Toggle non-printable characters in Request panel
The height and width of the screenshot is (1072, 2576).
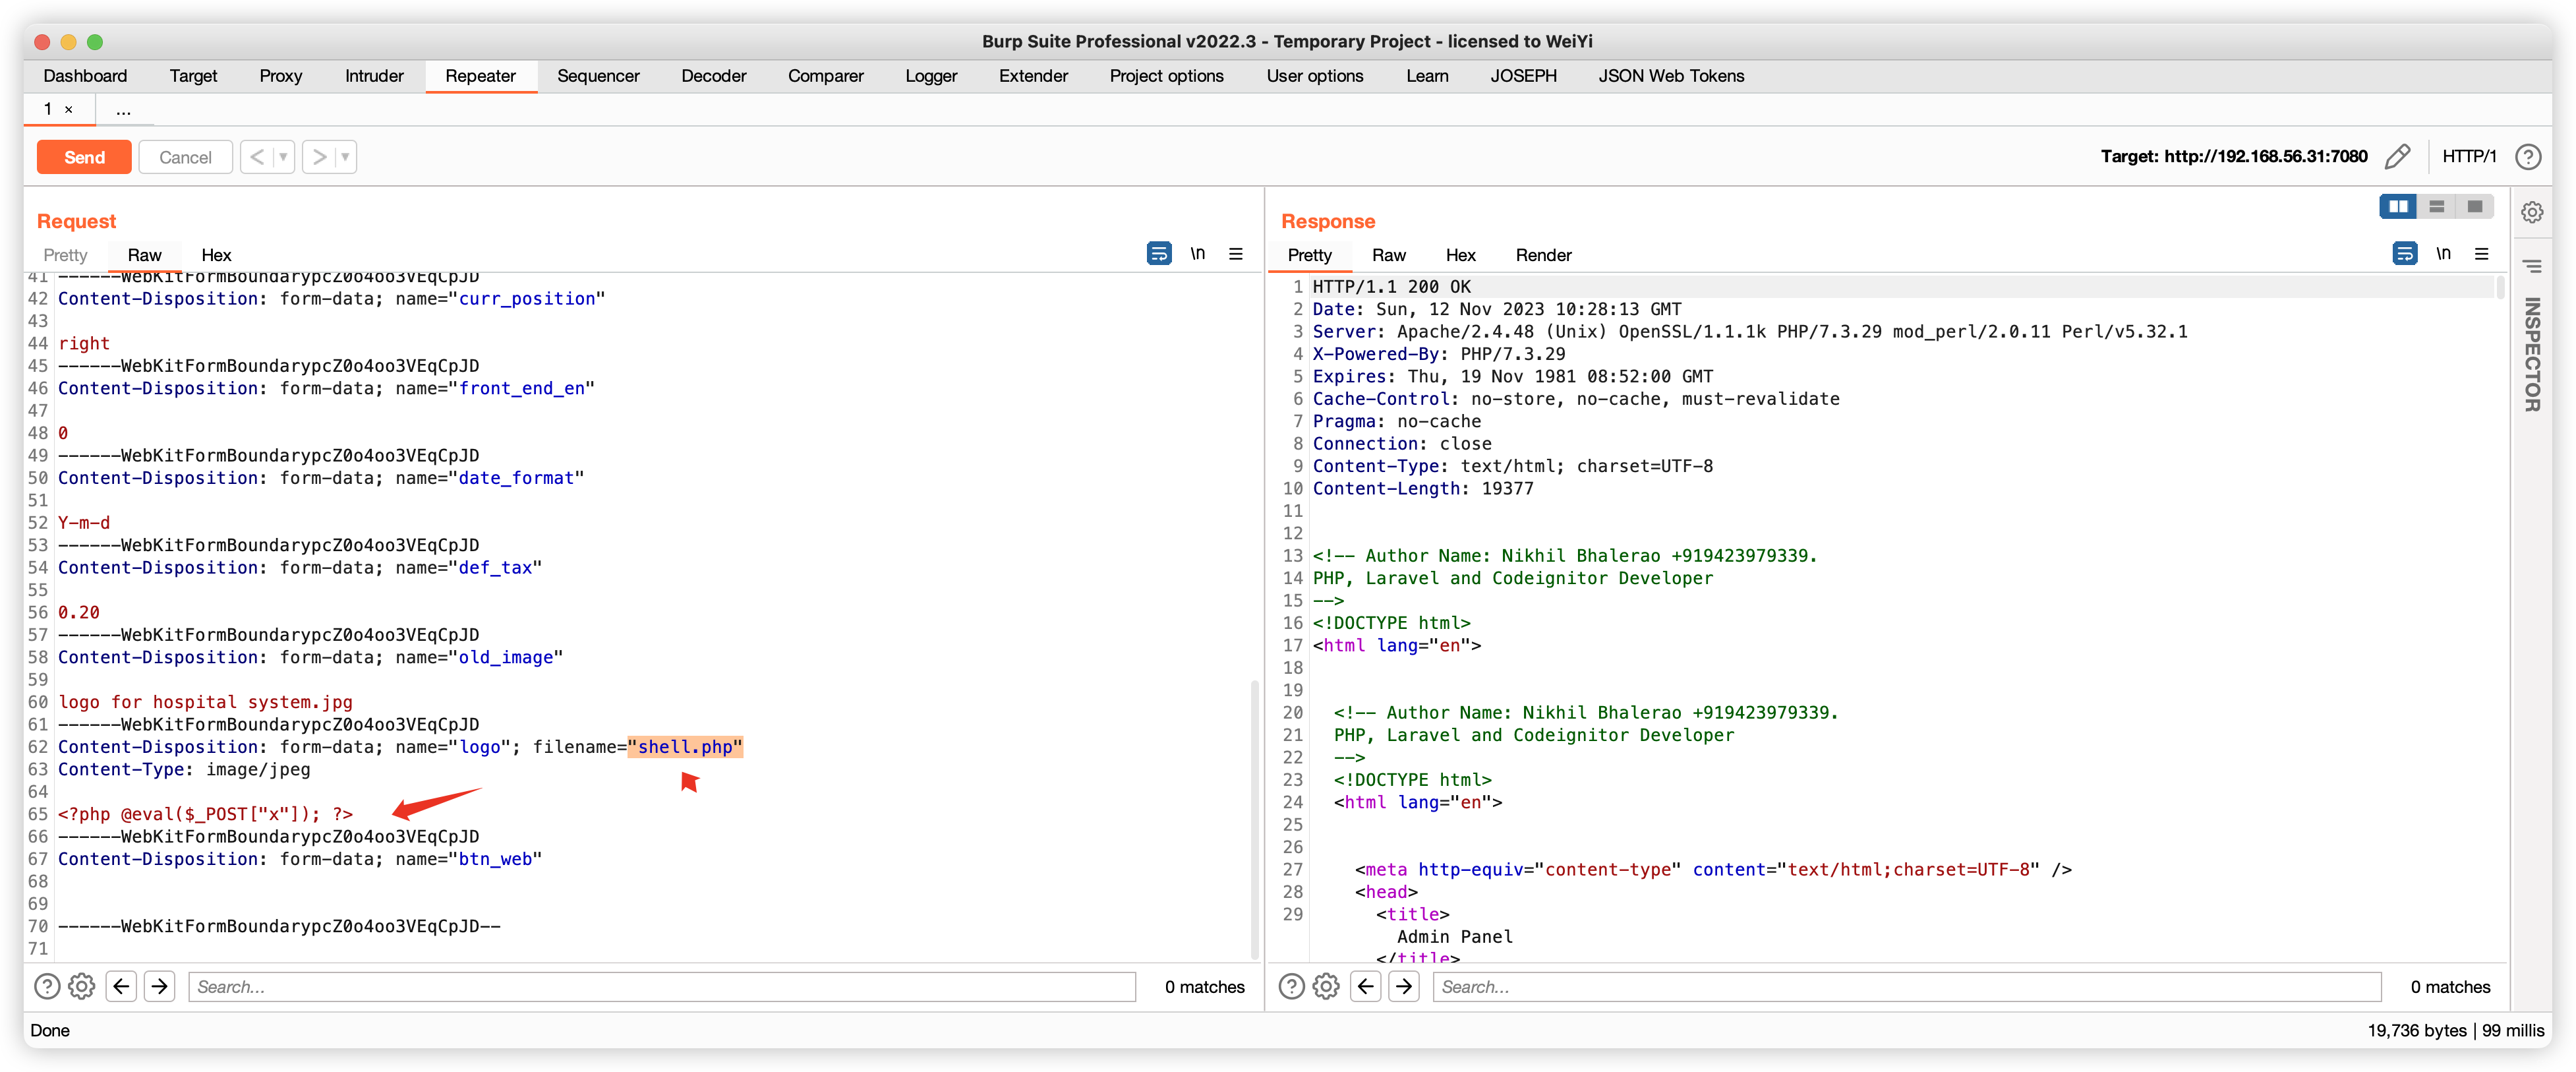point(1198,254)
